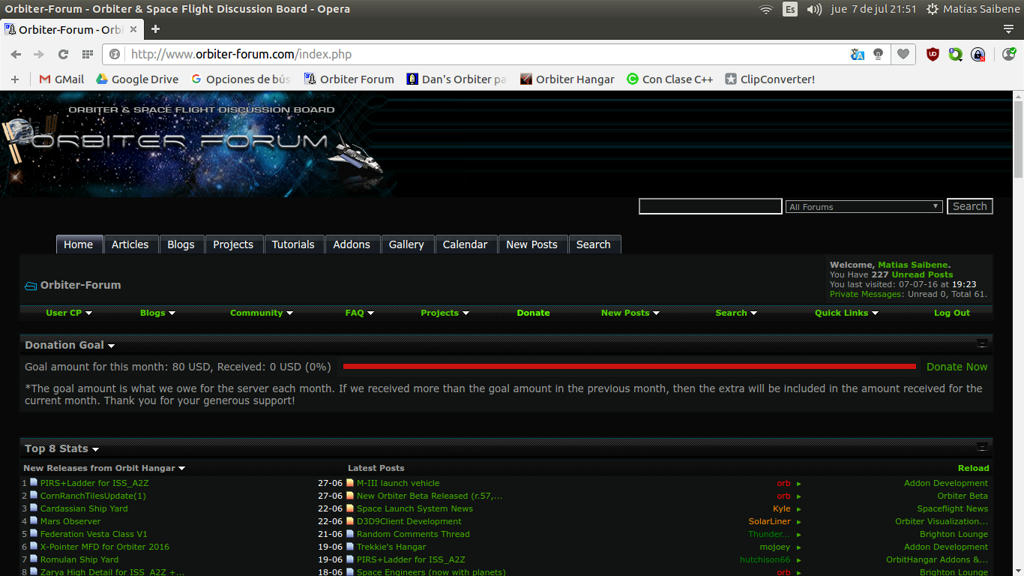Go forward with the browser forward arrow
The image size is (1024, 576).
39,54
